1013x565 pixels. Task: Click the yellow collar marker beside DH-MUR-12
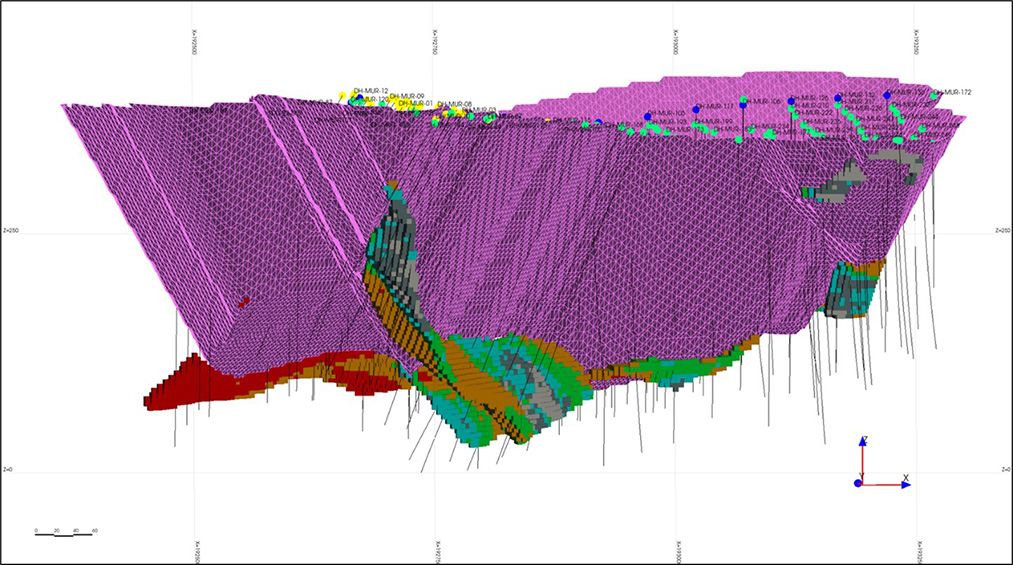pyautogui.click(x=343, y=95)
